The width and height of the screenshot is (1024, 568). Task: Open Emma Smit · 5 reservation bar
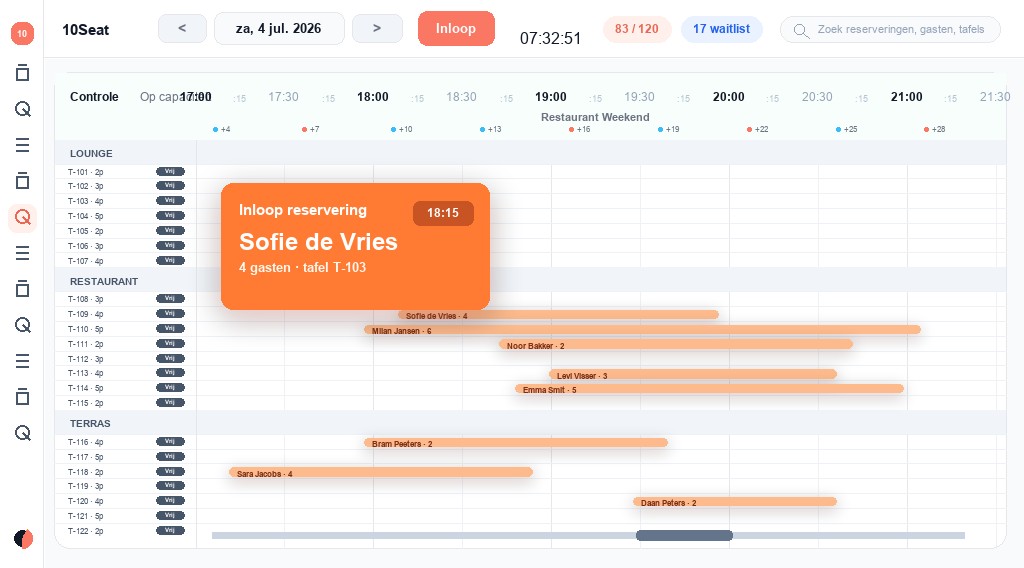[x=709, y=389]
